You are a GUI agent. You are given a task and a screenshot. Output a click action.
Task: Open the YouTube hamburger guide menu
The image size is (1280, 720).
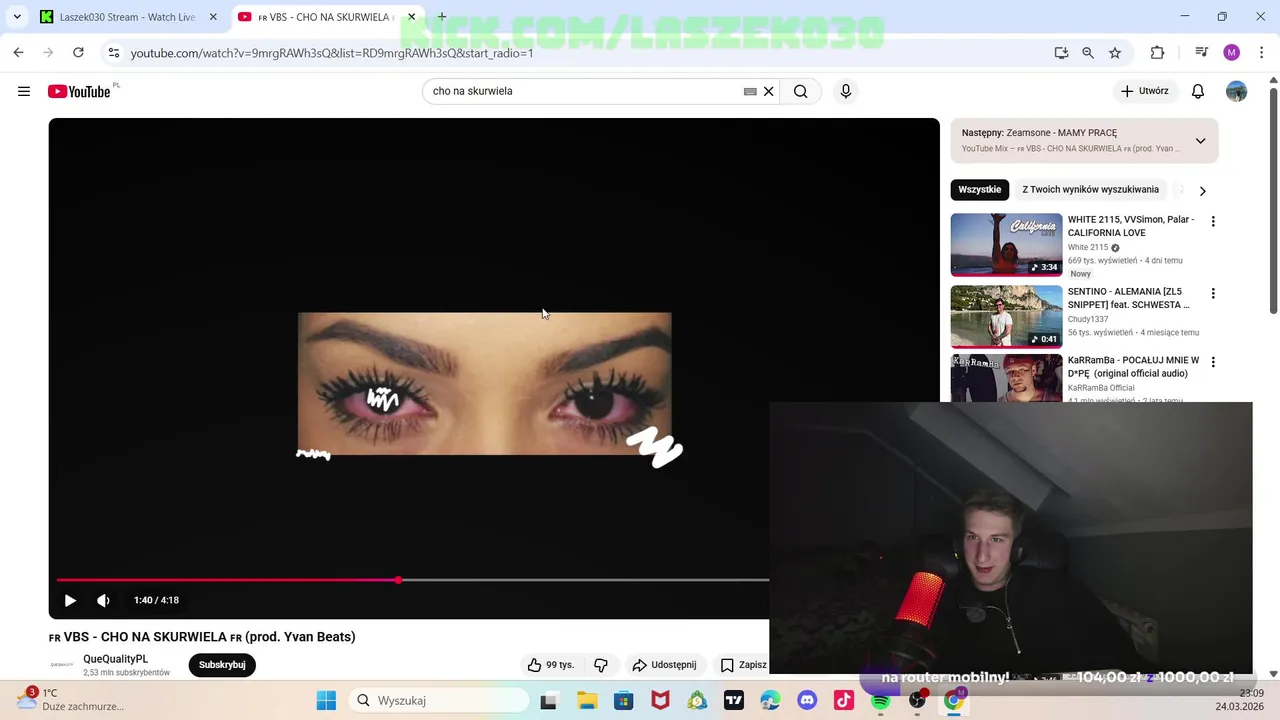click(x=24, y=91)
